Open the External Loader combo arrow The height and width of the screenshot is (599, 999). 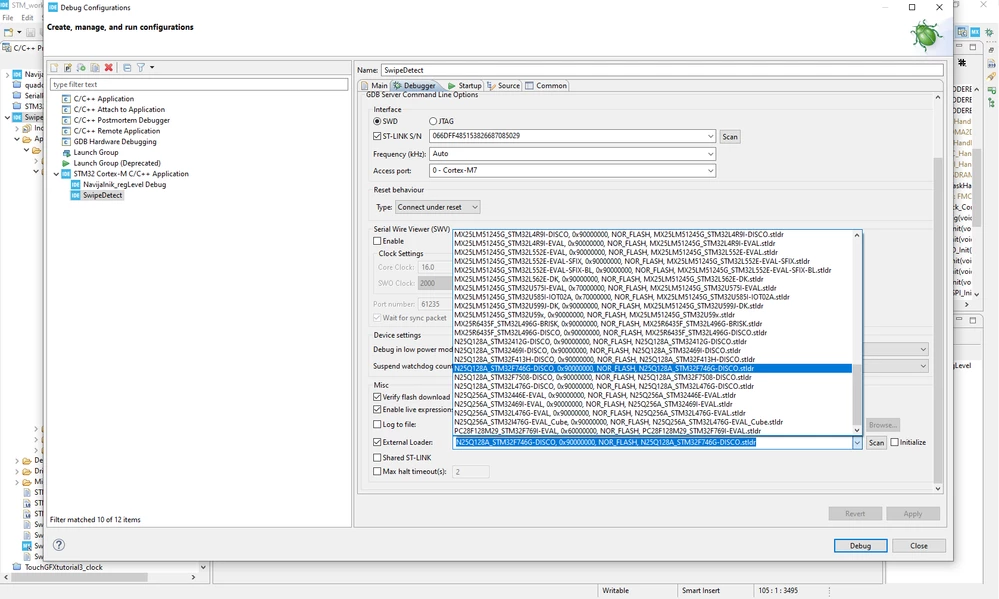tap(857, 442)
